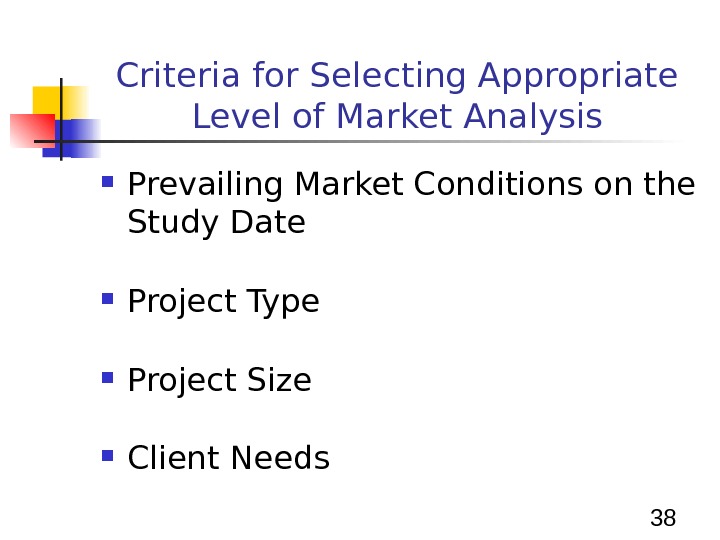Click the vertical black line in the logo

coord(62,118)
